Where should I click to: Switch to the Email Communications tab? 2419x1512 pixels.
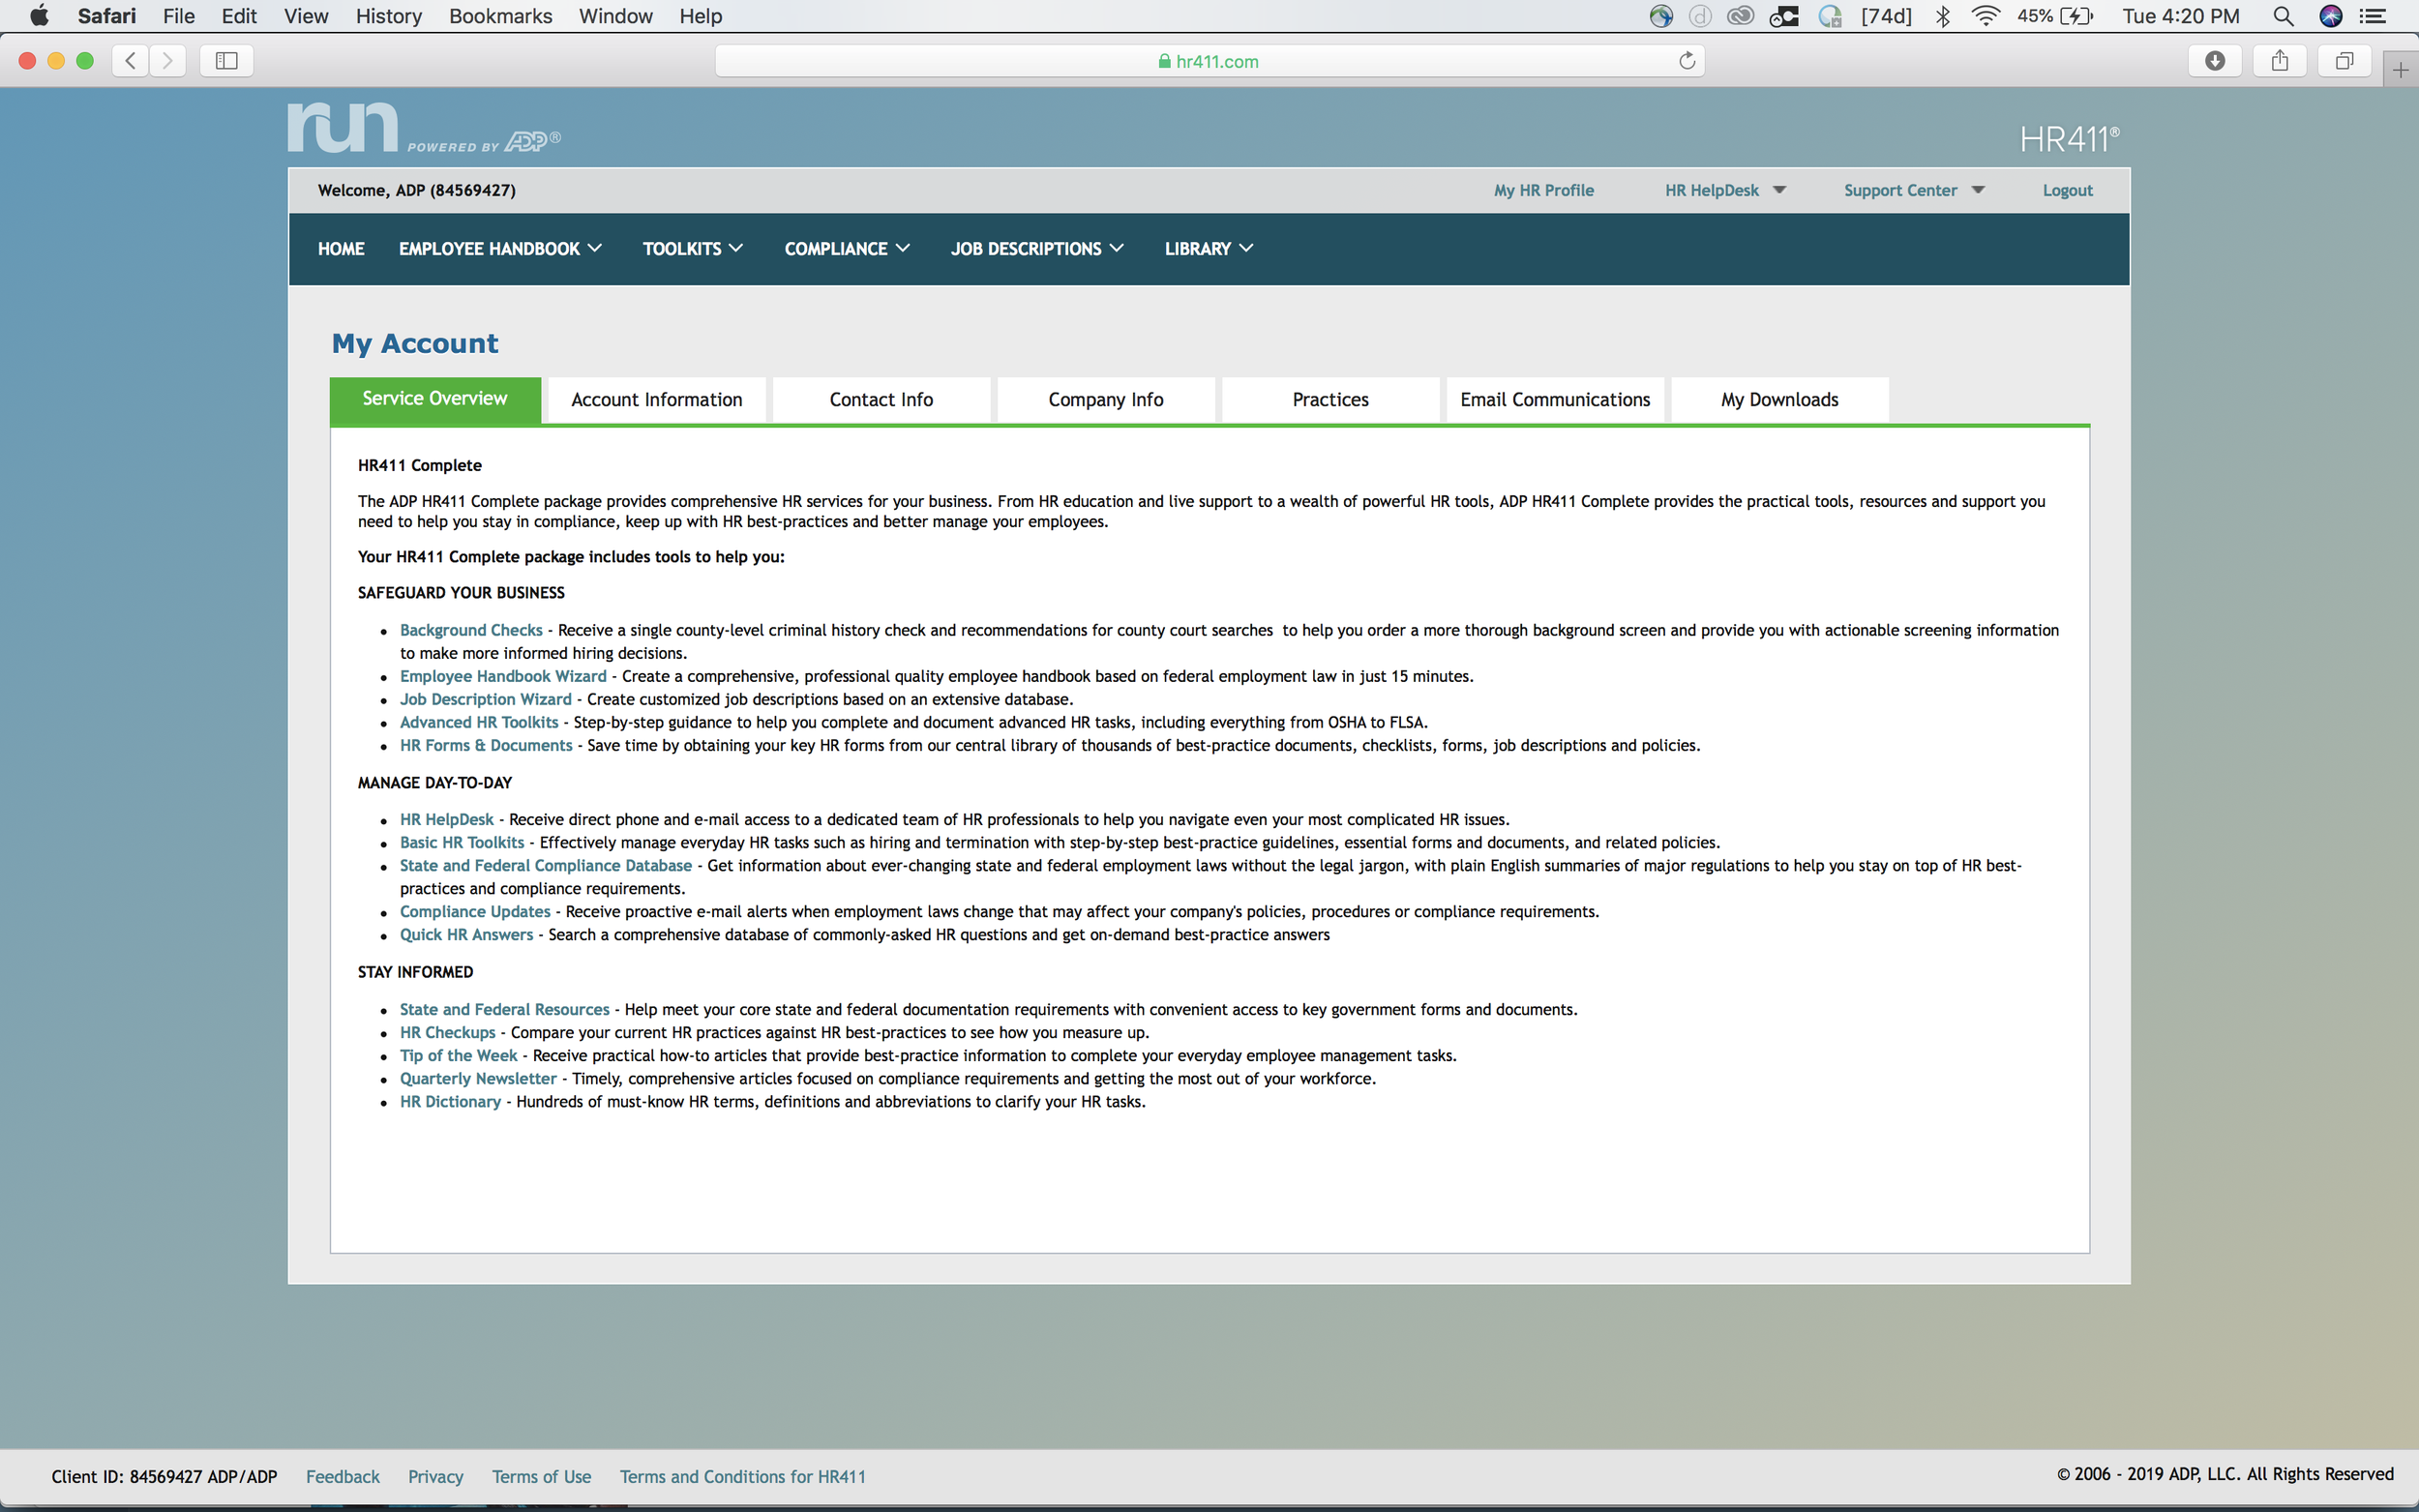1554,399
